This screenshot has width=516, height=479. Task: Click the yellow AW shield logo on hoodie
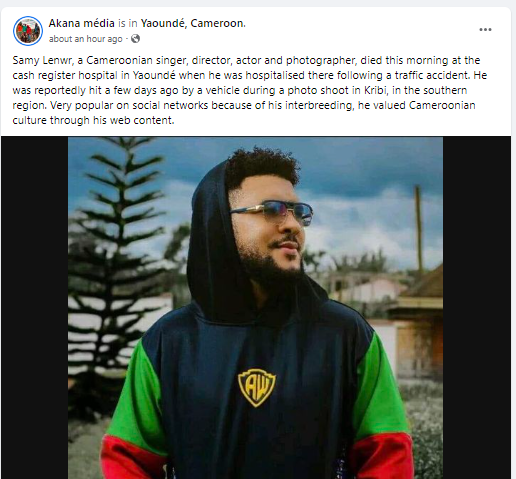[x=257, y=387]
